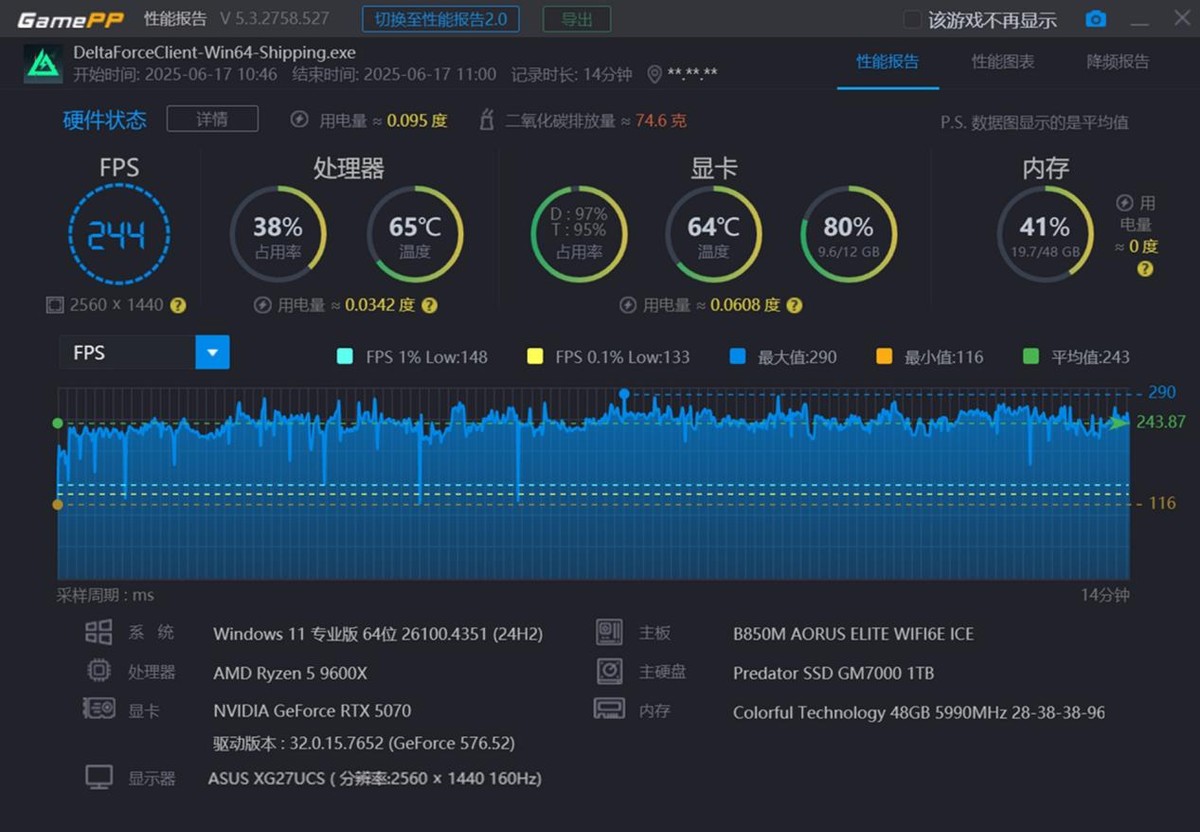The width and height of the screenshot is (1200, 832).
Task: Click the main hard disk icon
Action: pos(609,671)
